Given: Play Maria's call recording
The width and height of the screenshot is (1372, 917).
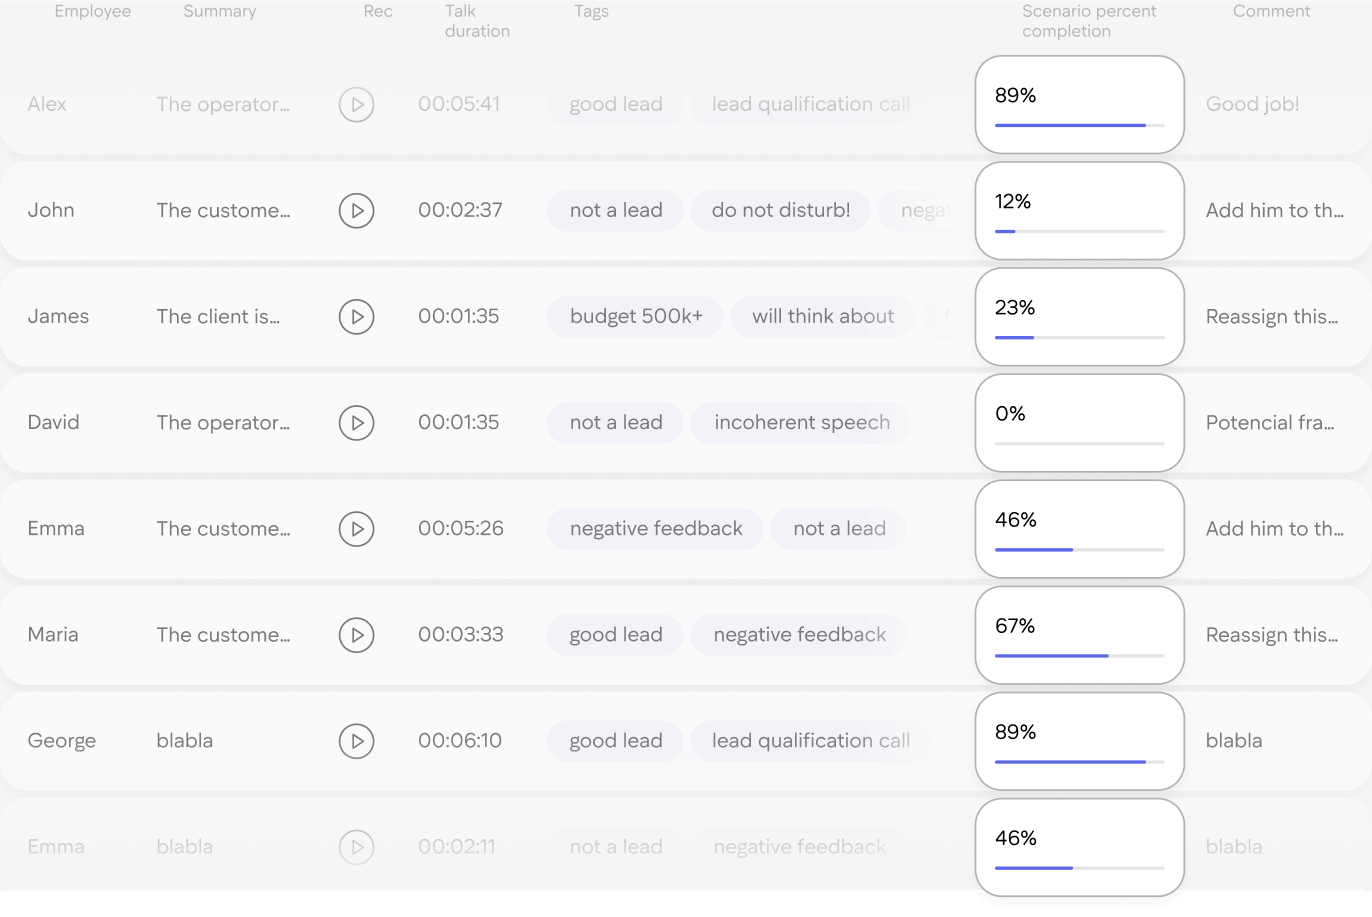Looking at the screenshot, I should click(x=356, y=635).
